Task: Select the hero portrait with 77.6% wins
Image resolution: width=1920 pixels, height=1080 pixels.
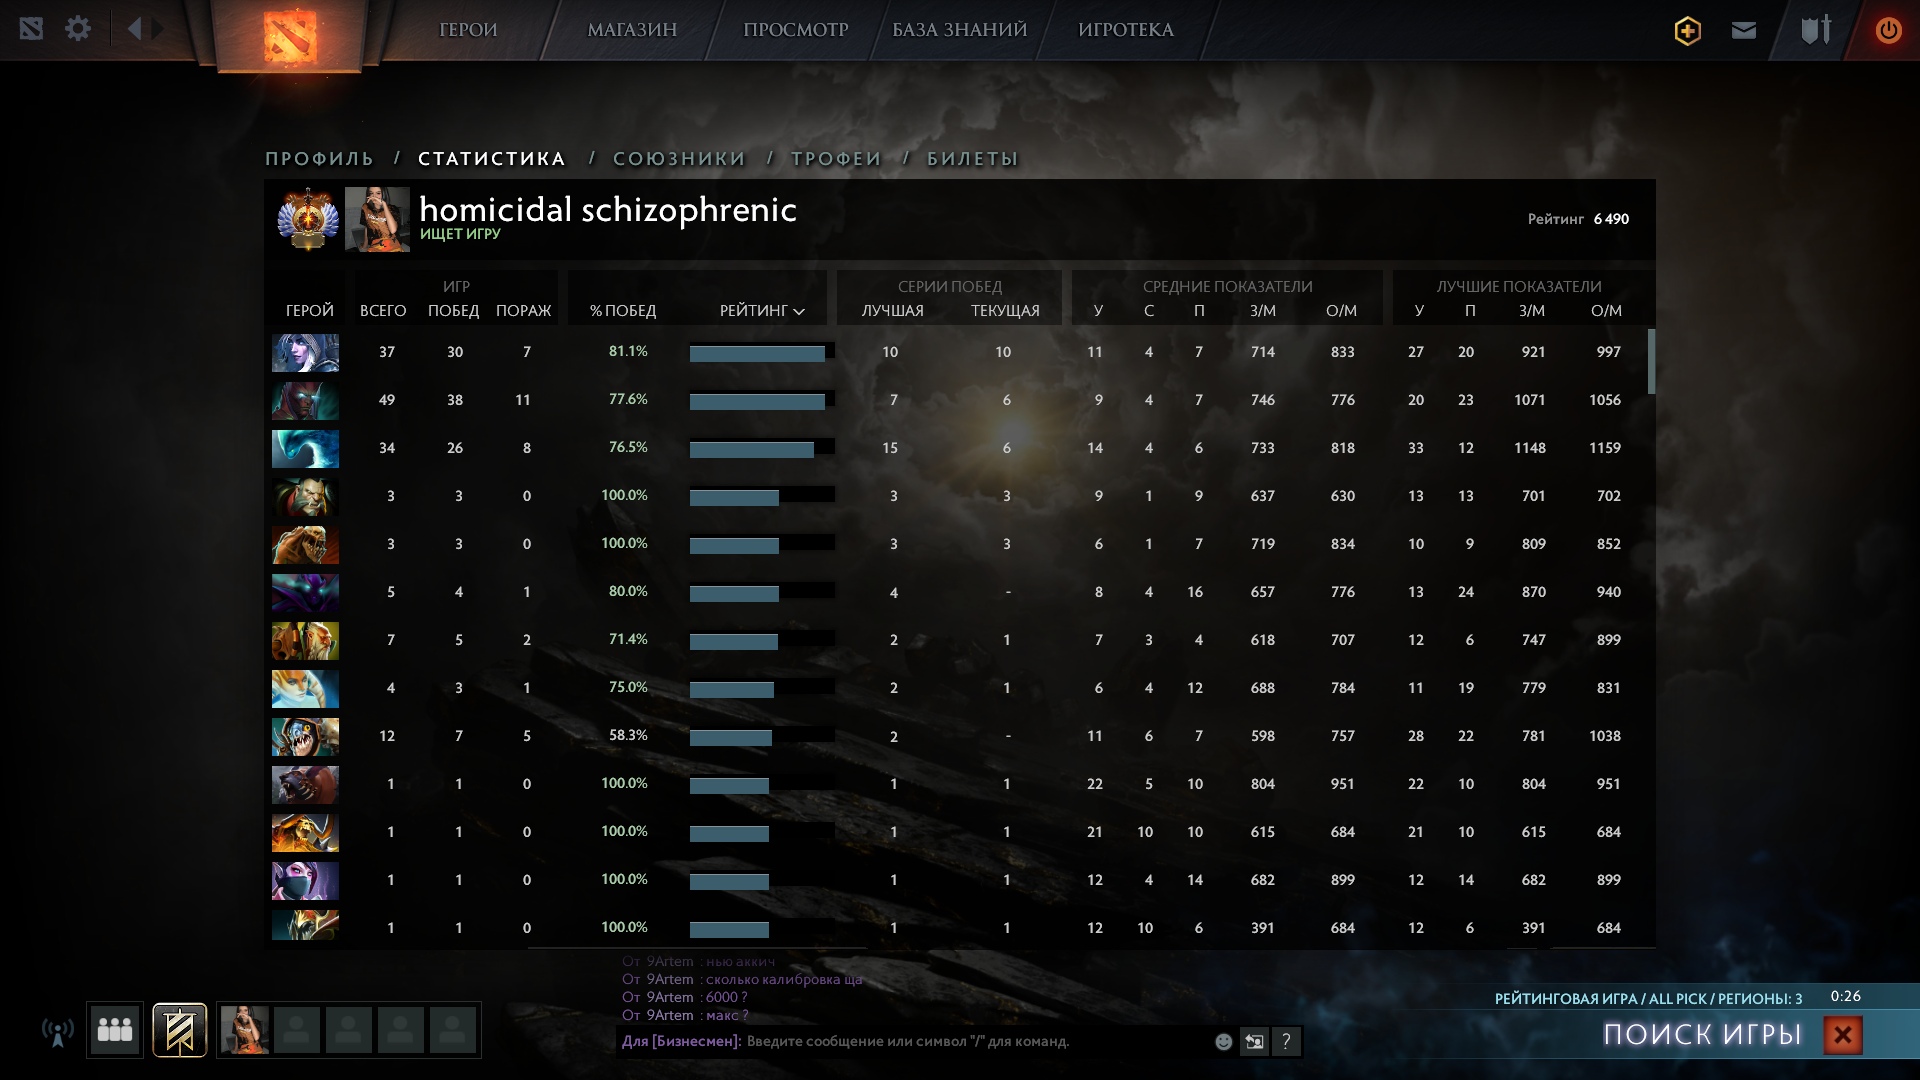Action: click(x=305, y=401)
